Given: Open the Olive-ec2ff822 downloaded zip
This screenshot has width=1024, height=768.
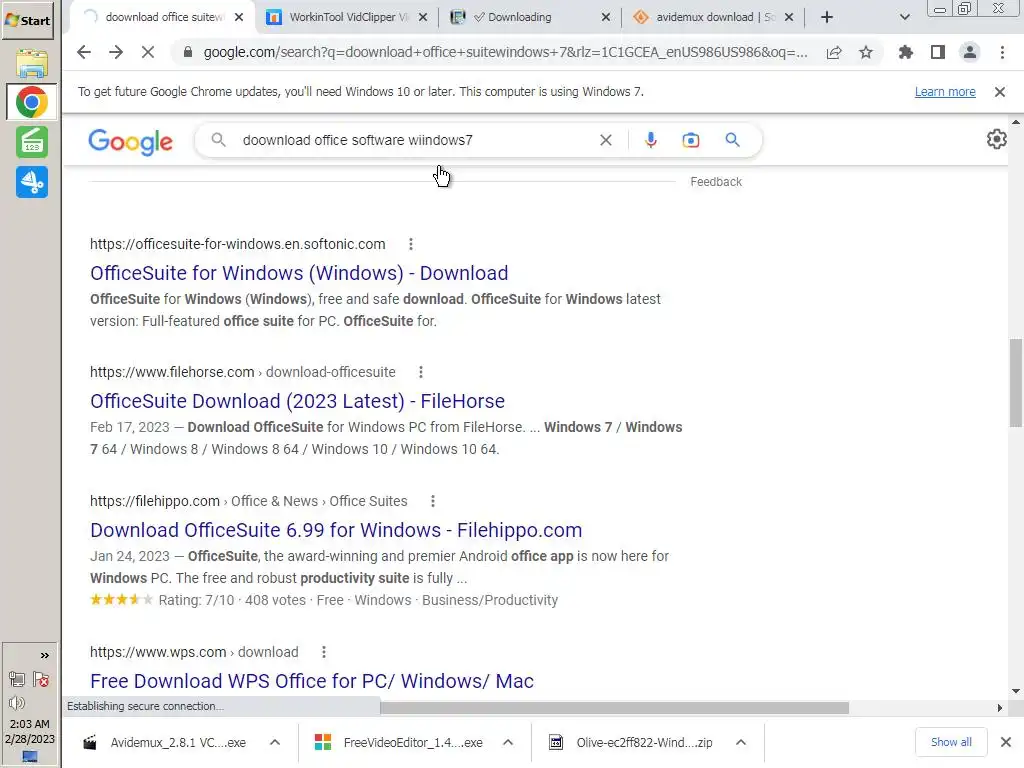Looking at the screenshot, I should 632,743.
